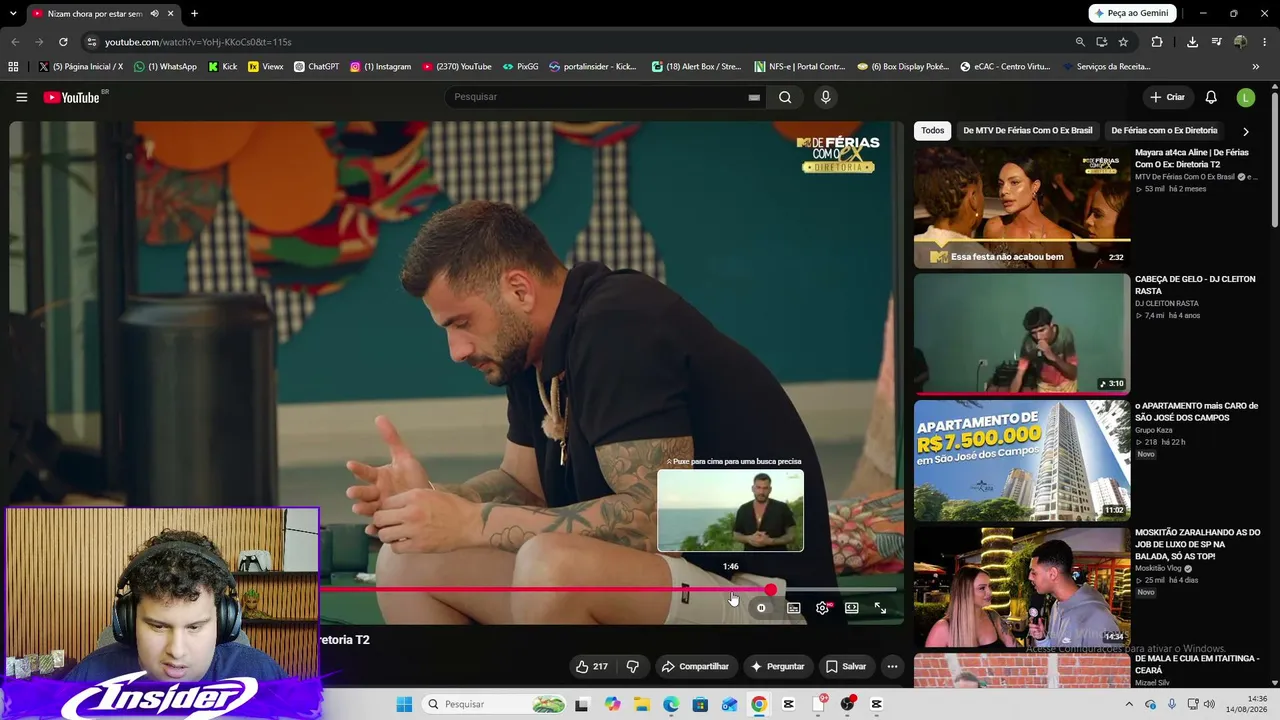Open the WhatsApp bookmark

165,67
